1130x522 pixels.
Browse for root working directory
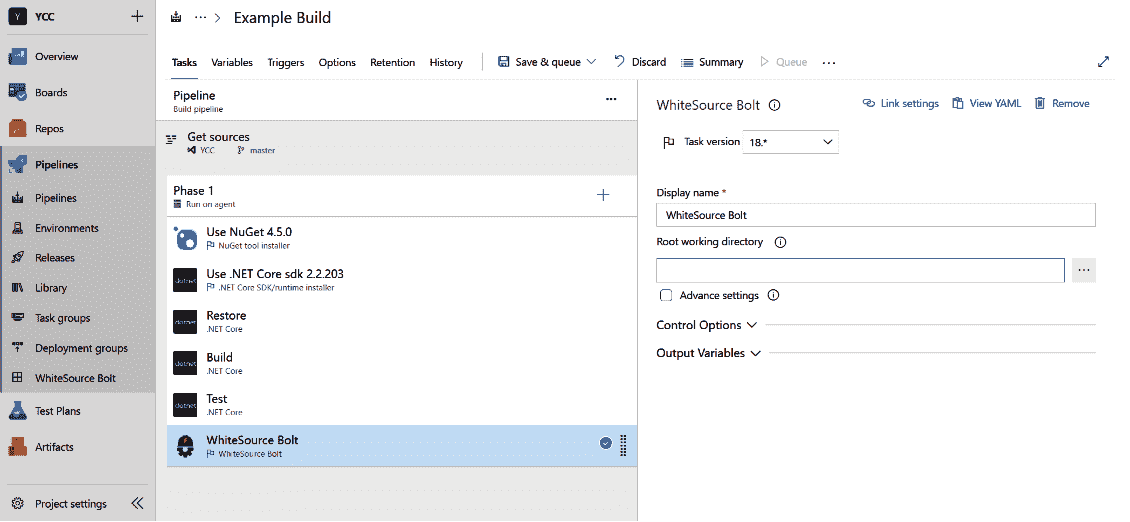tap(1084, 270)
